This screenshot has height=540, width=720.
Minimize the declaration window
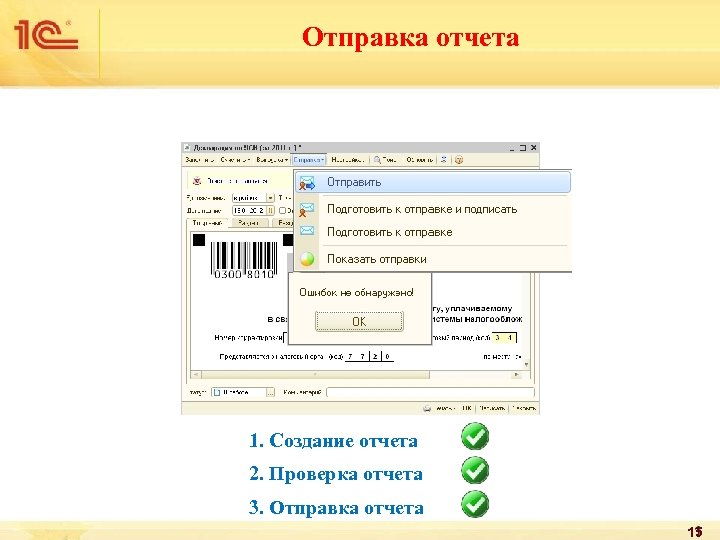click(512, 148)
